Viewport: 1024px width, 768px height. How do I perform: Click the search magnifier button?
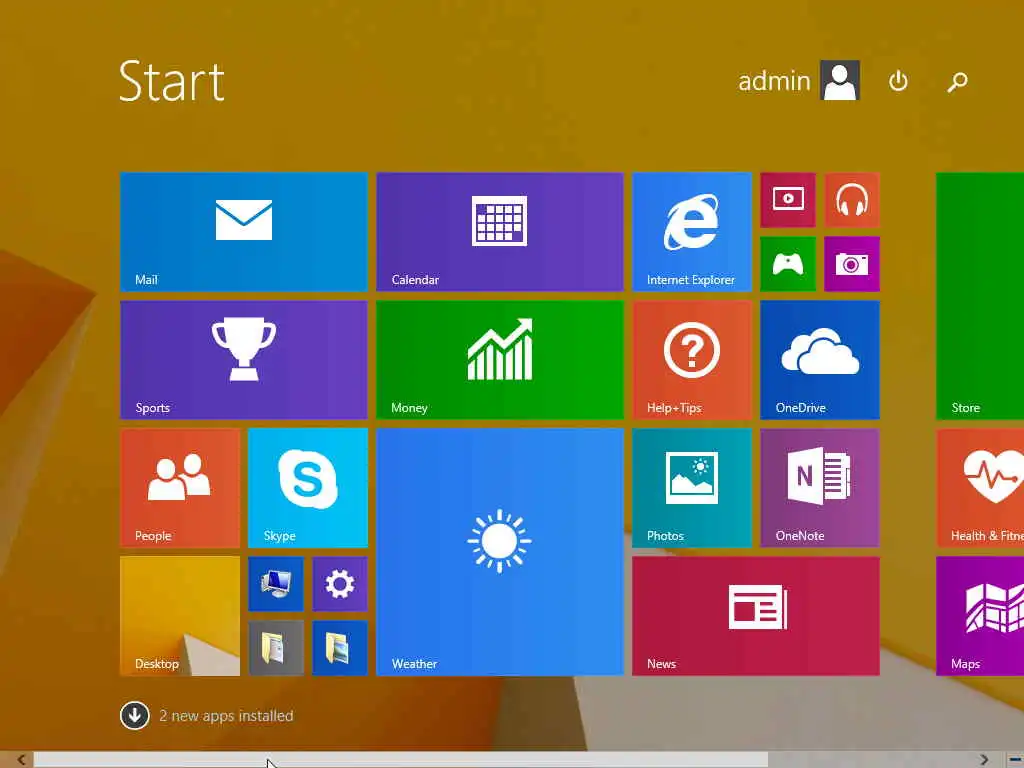click(957, 81)
